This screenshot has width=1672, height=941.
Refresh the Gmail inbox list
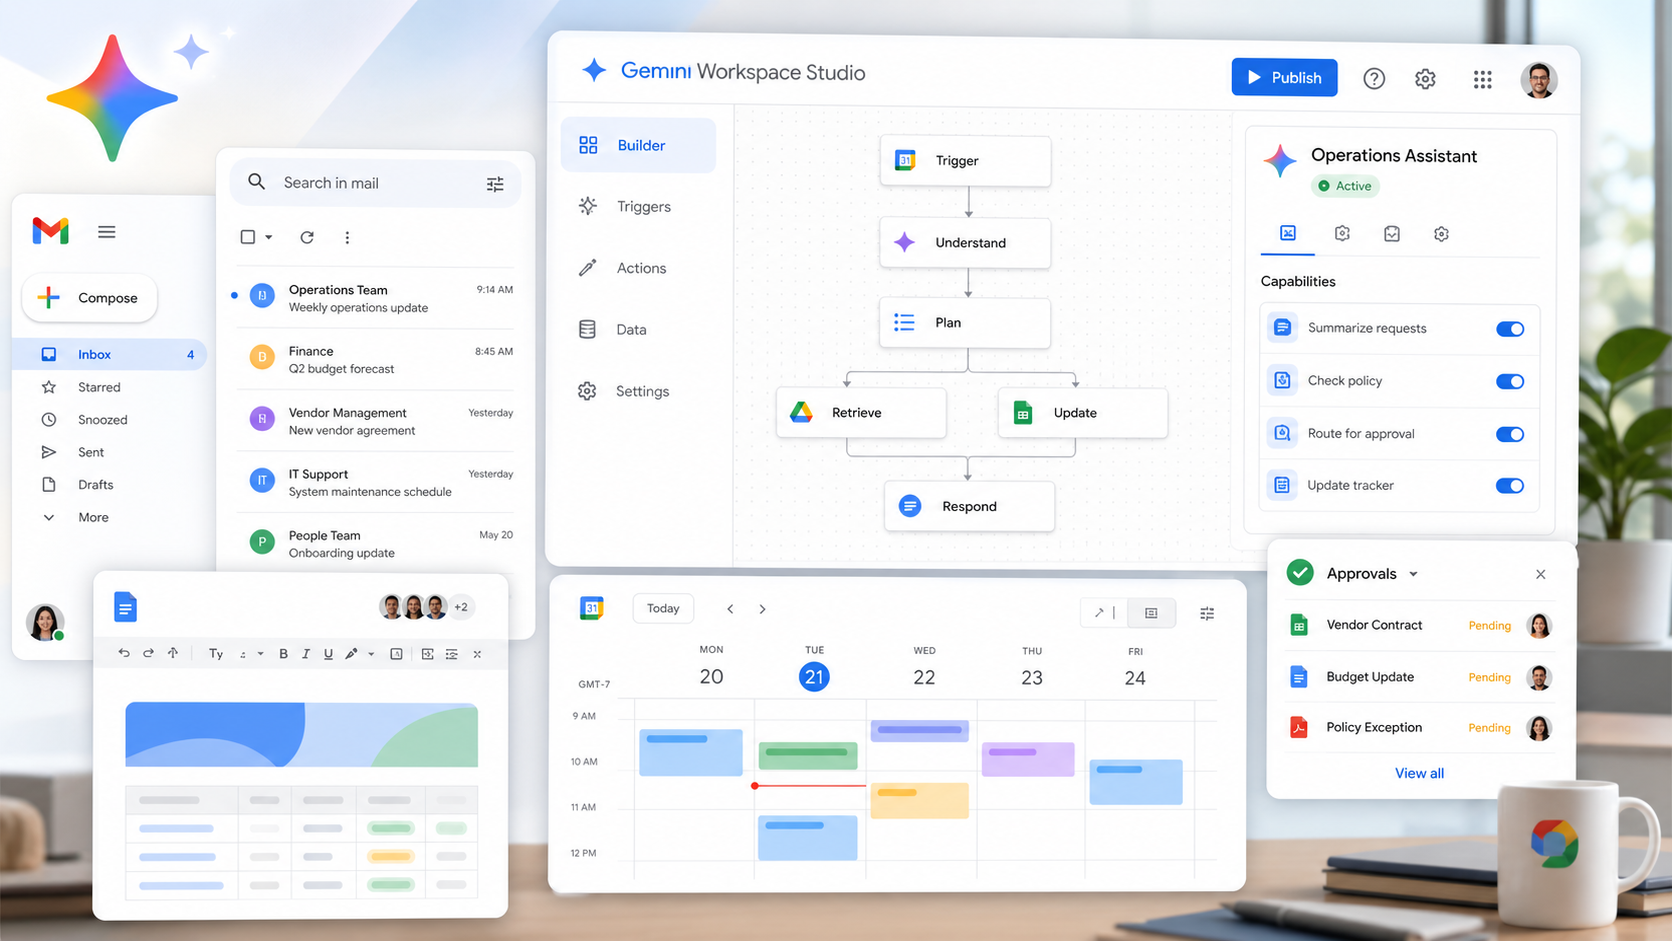point(307,237)
